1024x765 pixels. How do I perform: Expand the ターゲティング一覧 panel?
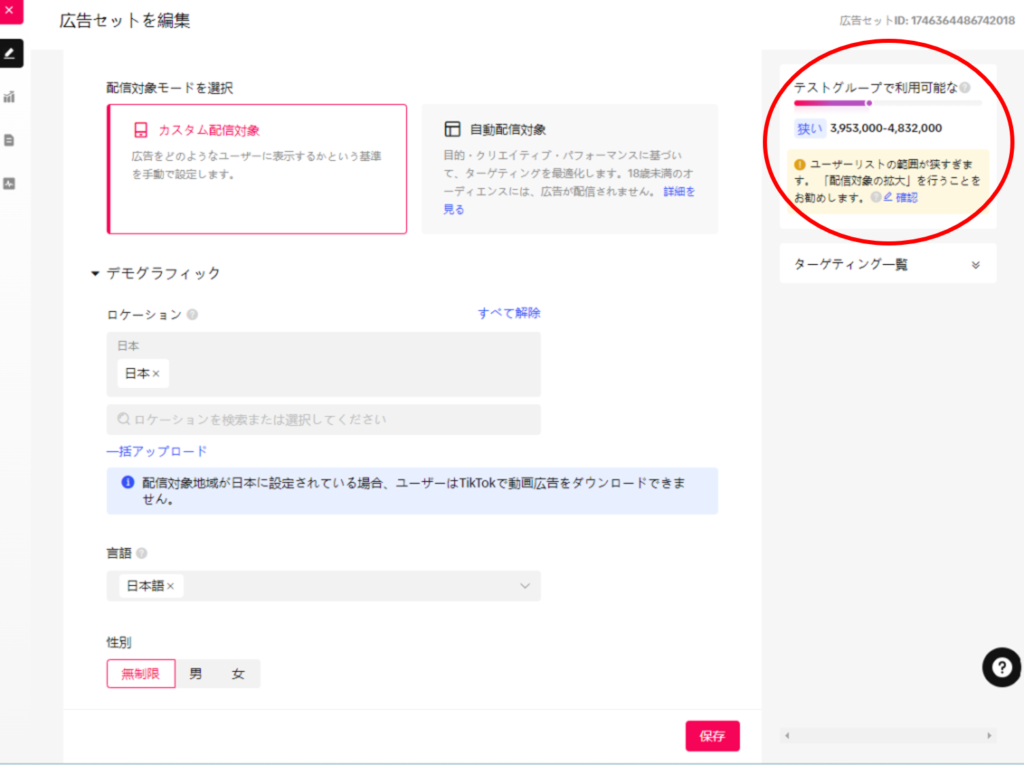975,265
